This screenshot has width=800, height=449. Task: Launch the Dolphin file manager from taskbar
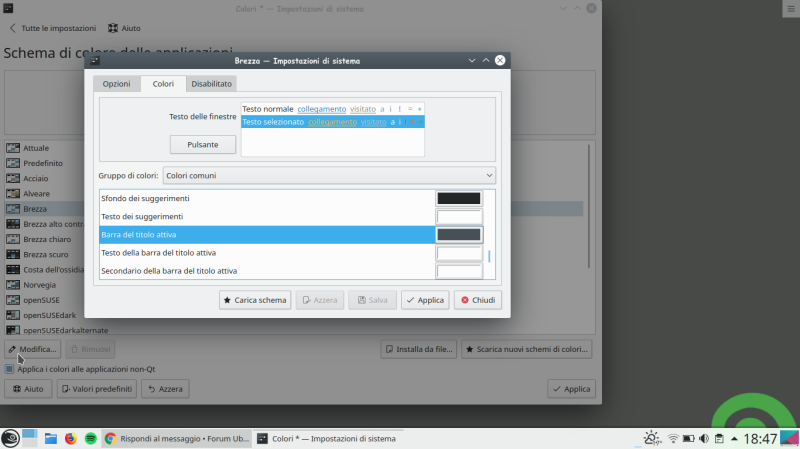click(x=51, y=438)
